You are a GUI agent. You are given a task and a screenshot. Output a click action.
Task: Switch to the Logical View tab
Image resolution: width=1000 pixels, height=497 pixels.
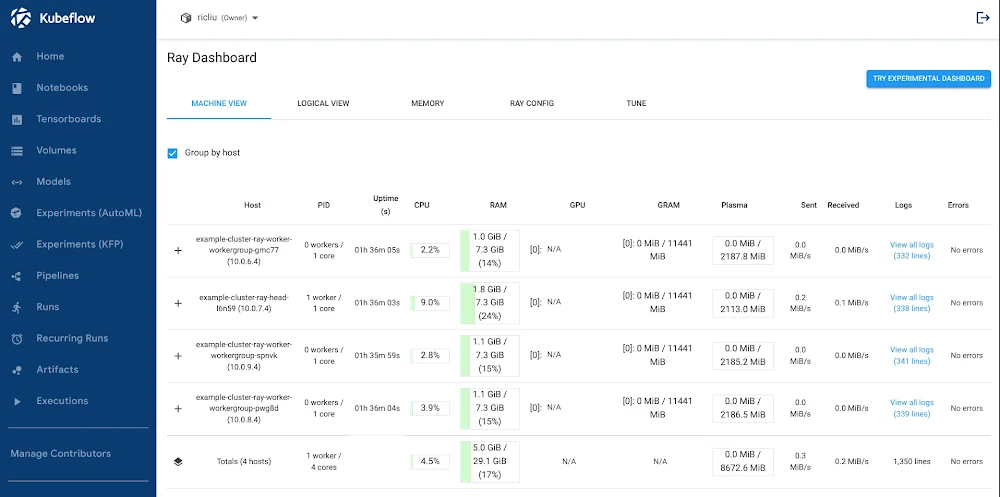click(323, 104)
